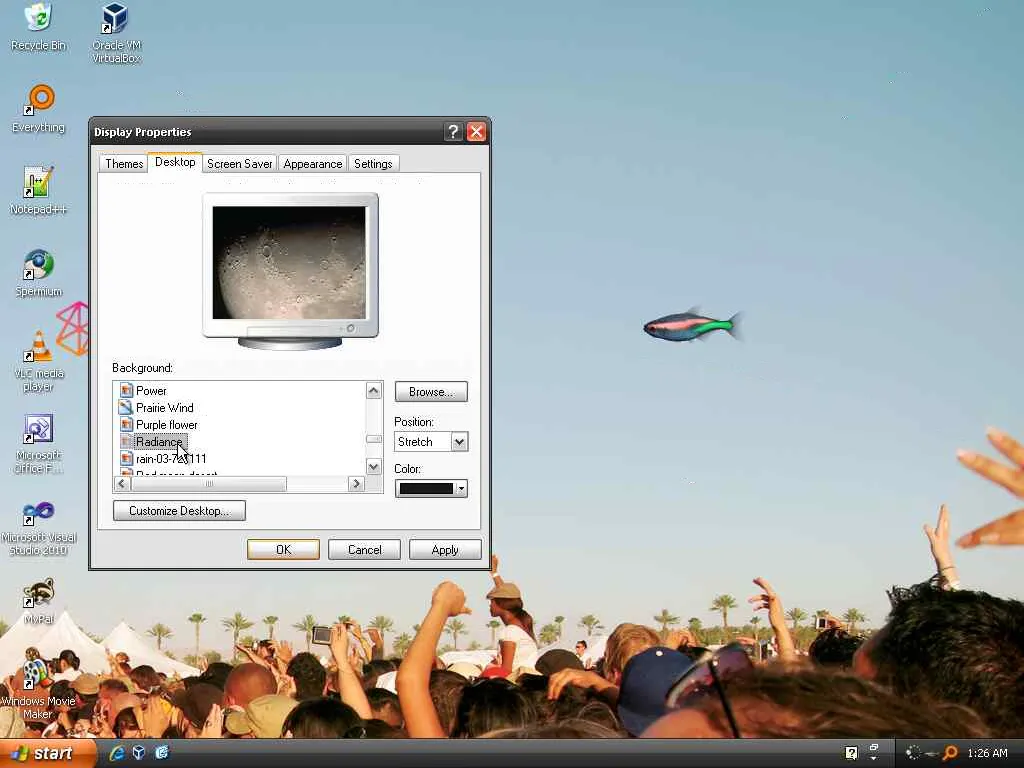Switch to the Screen Saver tab
1024x768 pixels.
(240, 164)
